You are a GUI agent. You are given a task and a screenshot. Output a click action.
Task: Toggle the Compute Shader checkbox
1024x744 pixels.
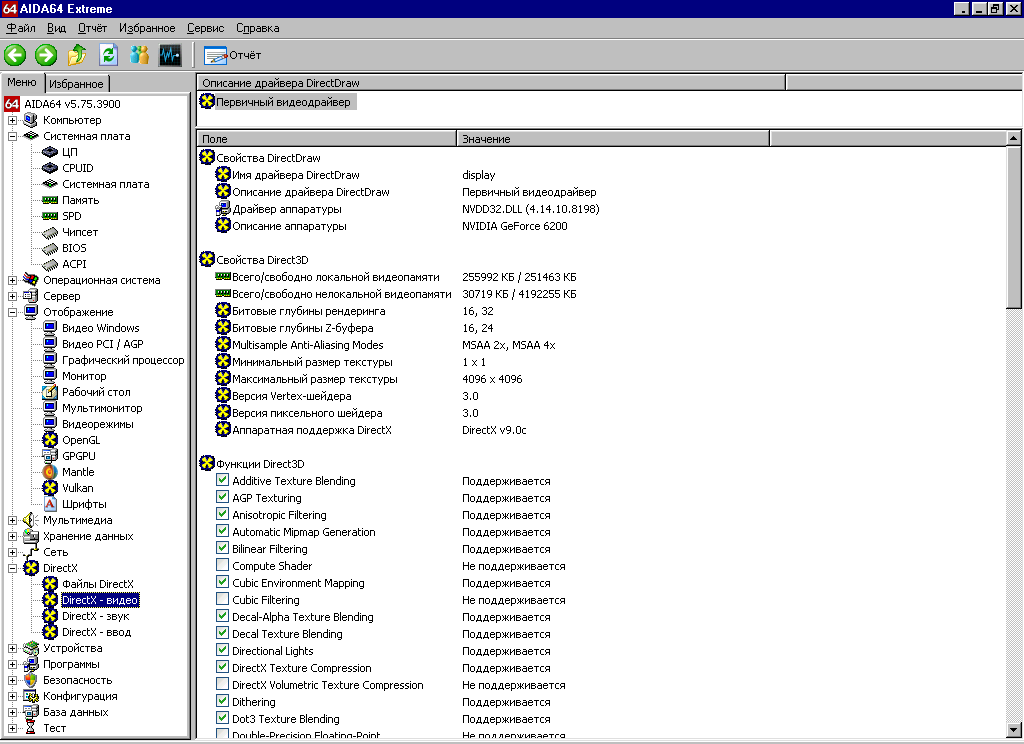[223, 566]
